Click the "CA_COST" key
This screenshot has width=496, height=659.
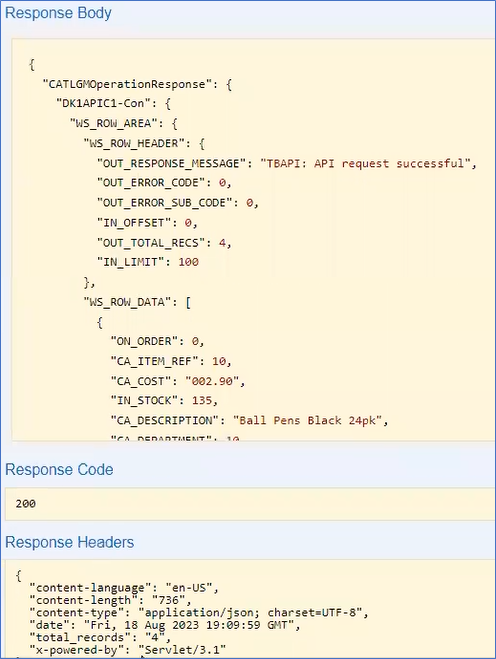(140, 381)
